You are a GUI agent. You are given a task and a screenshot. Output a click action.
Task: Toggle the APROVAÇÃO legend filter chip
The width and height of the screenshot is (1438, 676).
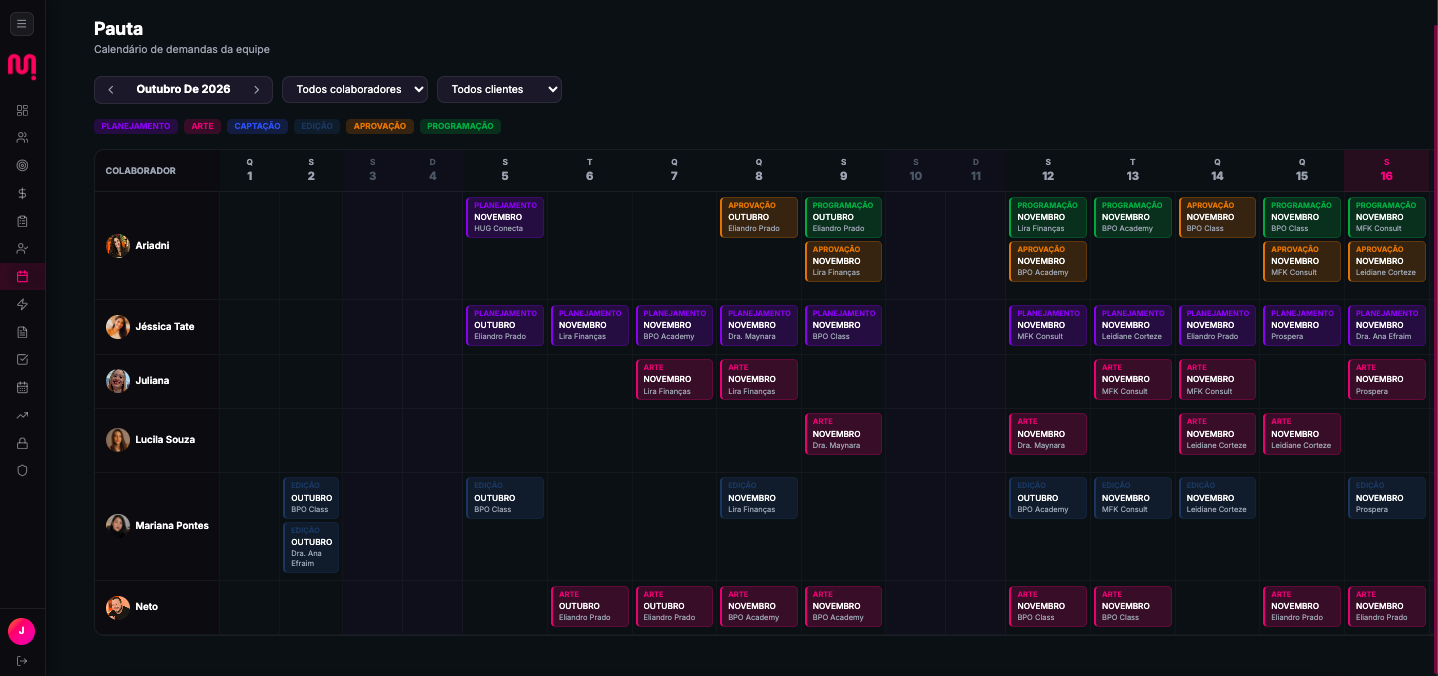point(380,127)
